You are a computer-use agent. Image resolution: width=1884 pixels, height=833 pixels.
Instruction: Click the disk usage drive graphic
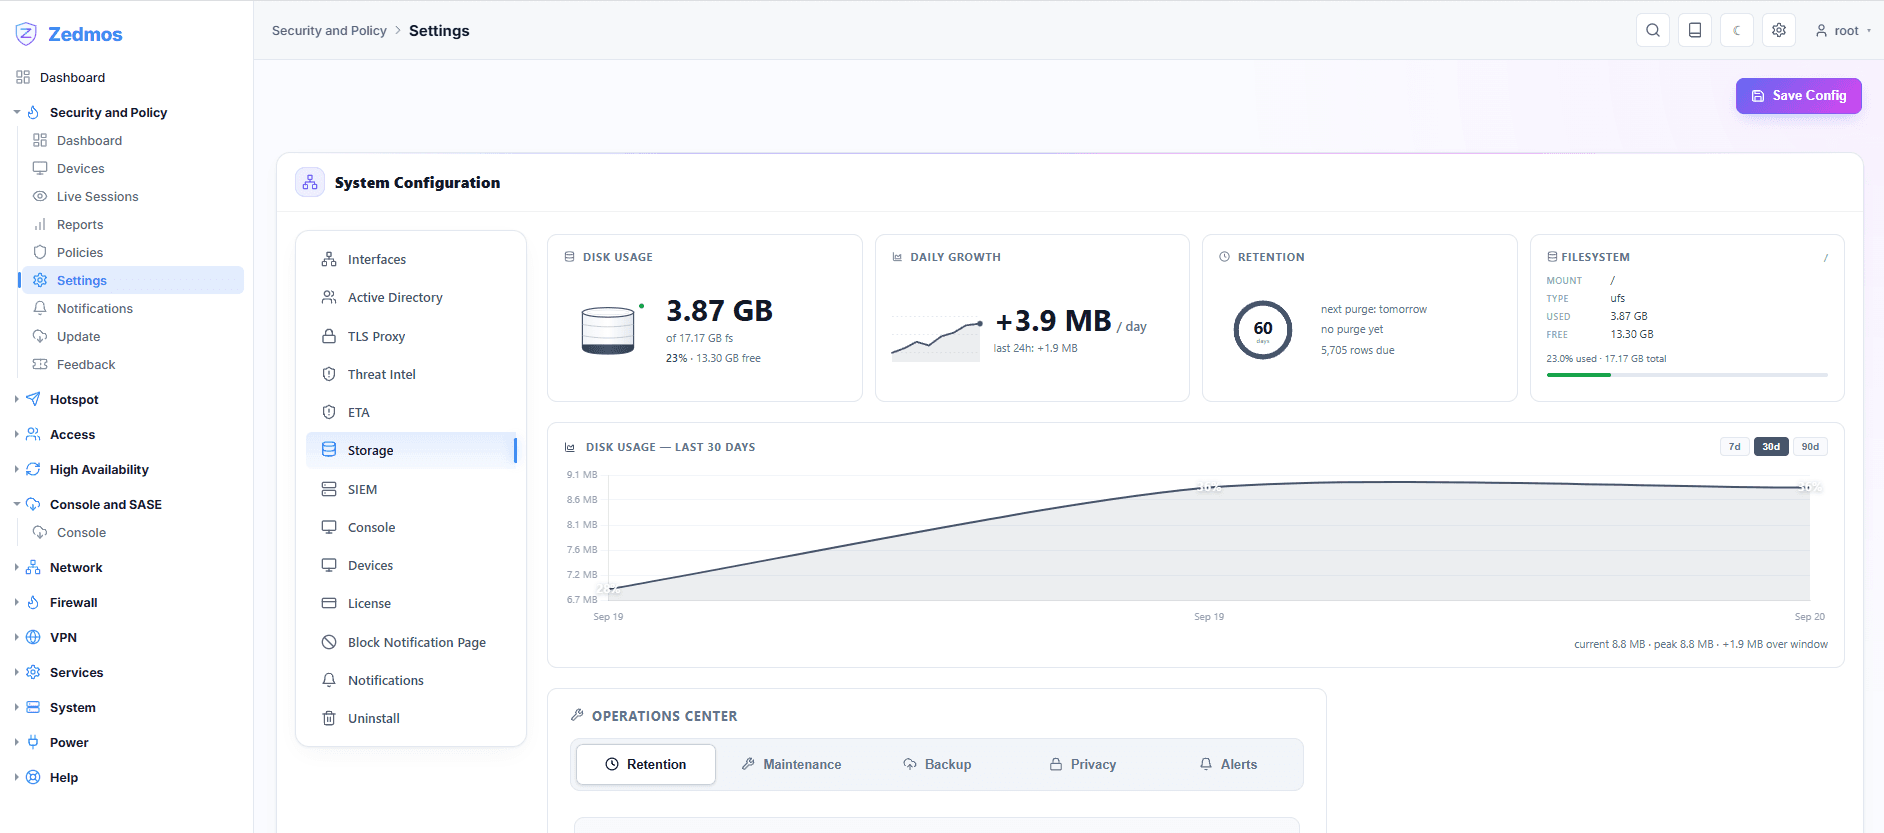[608, 330]
